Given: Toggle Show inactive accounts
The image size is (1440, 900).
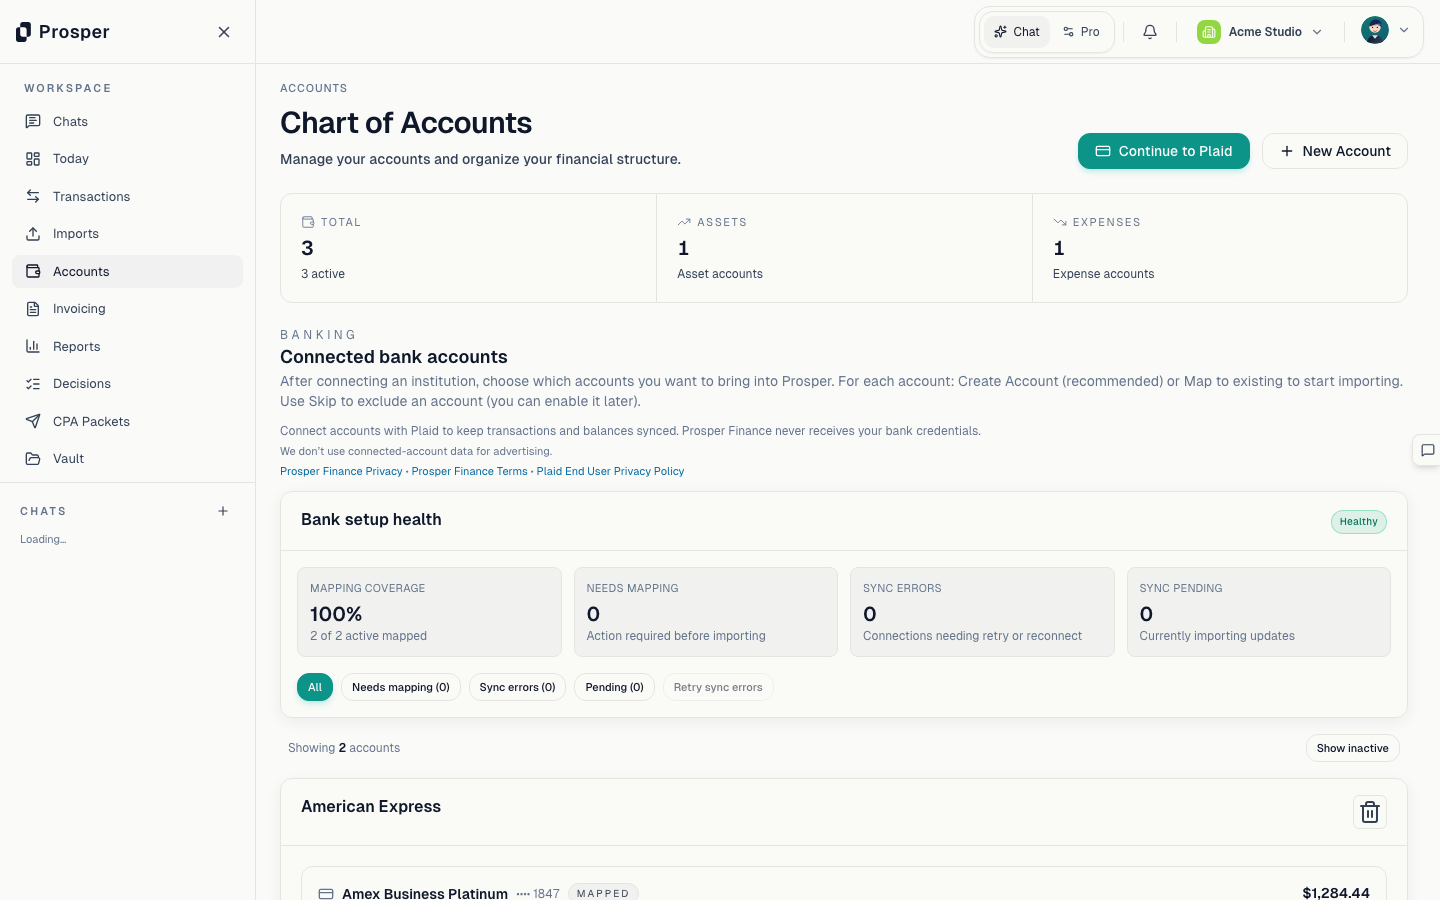Looking at the screenshot, I should [1352, 748].
